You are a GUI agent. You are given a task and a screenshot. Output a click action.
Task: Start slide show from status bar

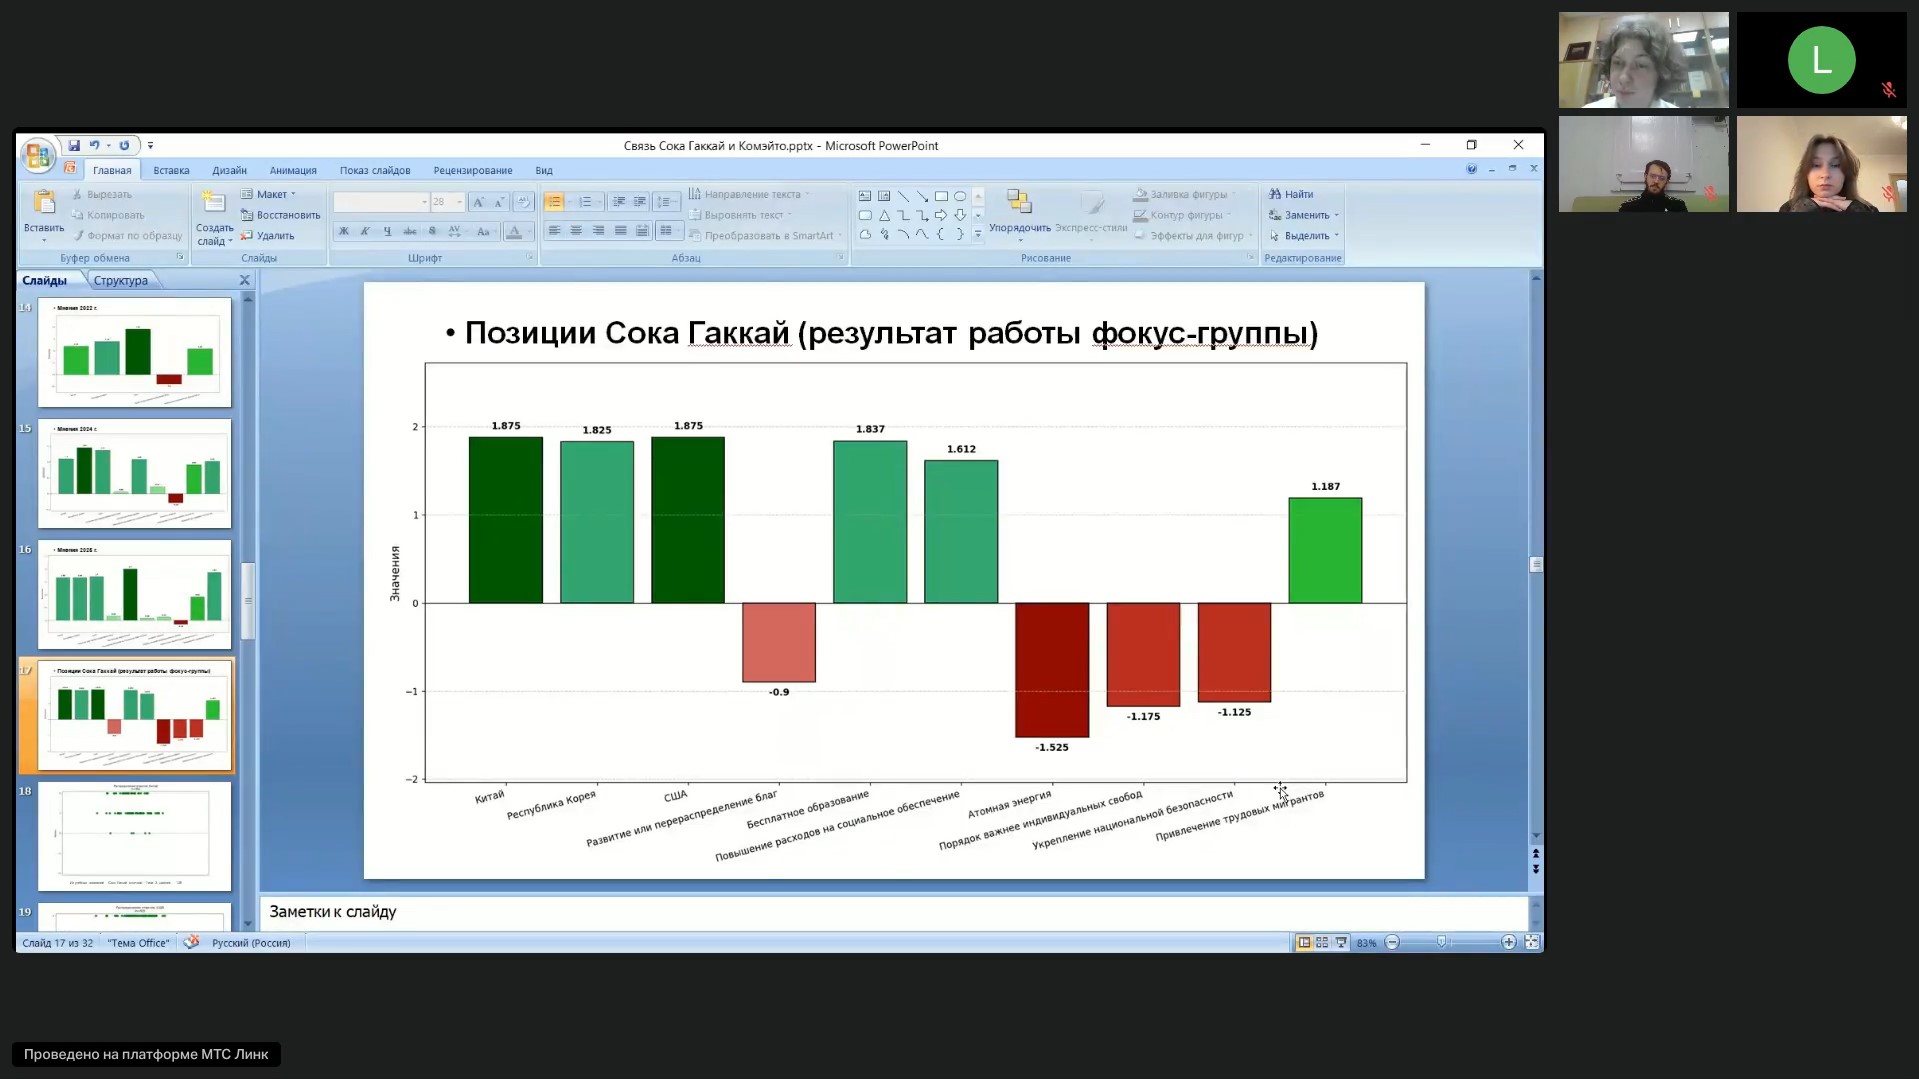click(1341, 943)
